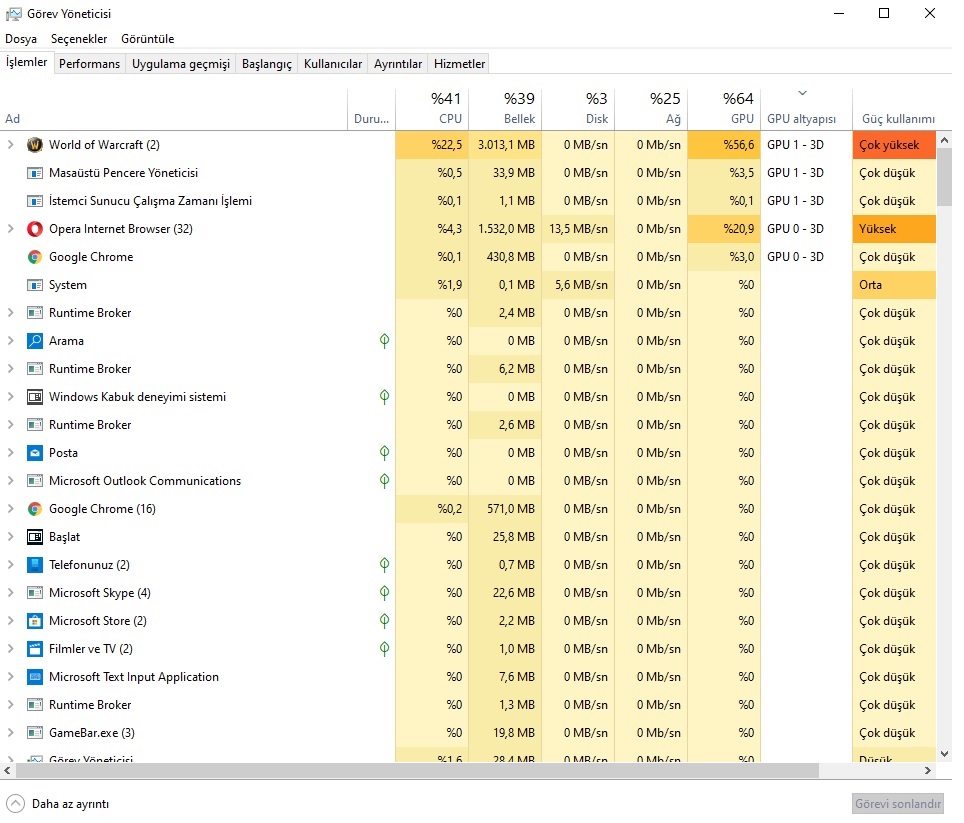Screen dimensions: 964x823
Task: Sort processes by the Bellek column
Action: point(505,109)
